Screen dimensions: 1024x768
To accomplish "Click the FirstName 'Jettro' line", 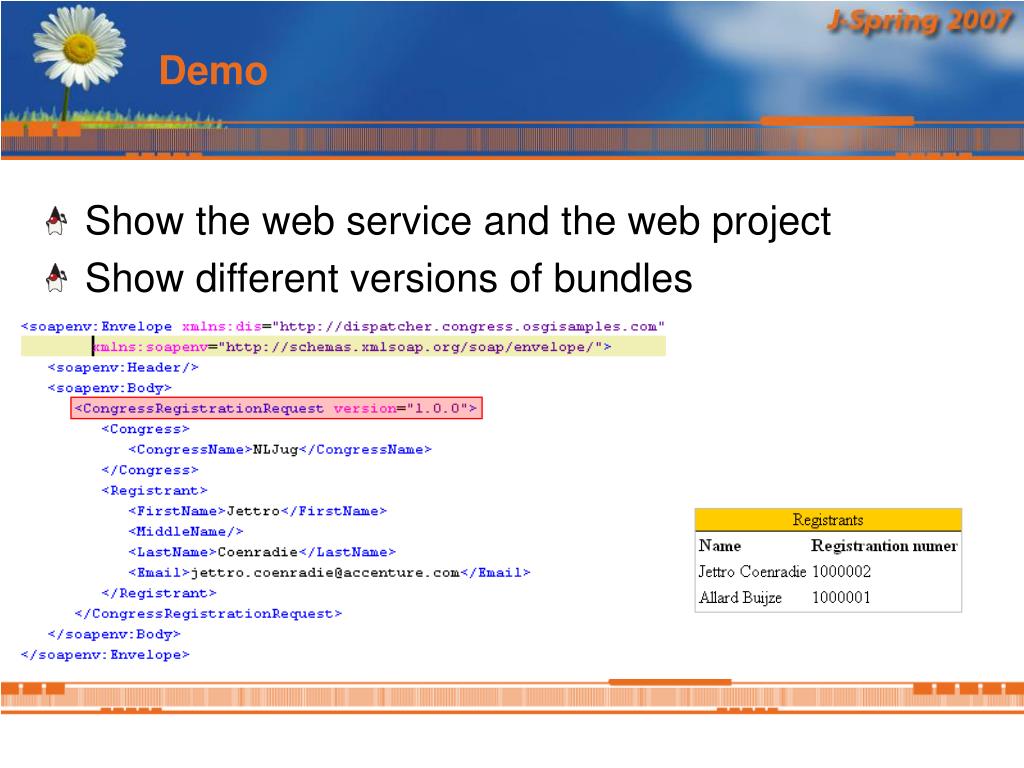I will coord(258,511).
